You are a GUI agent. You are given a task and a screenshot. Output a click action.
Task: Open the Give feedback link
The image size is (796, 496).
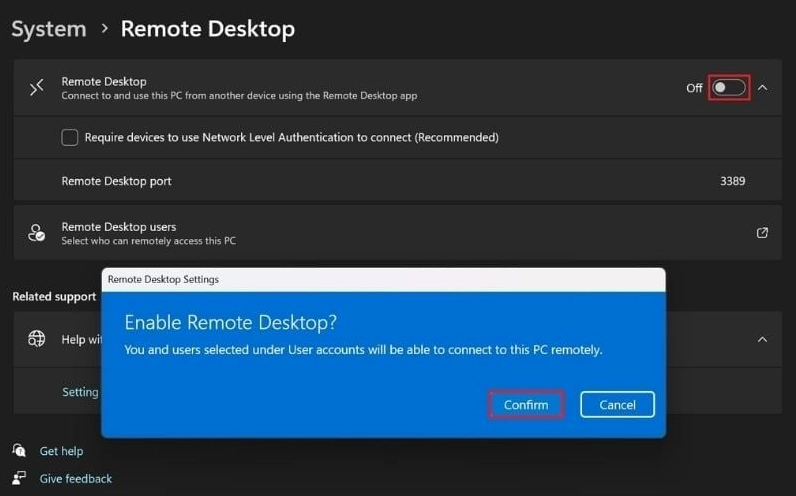pyautogui.click(x=76, y=479)
